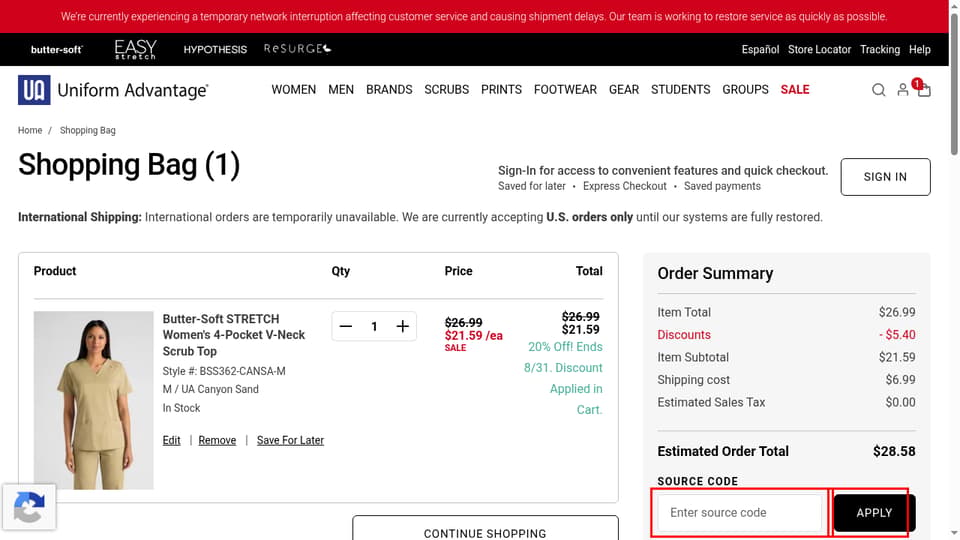Open the butter-soft brand logo

[x=56, y=50]
